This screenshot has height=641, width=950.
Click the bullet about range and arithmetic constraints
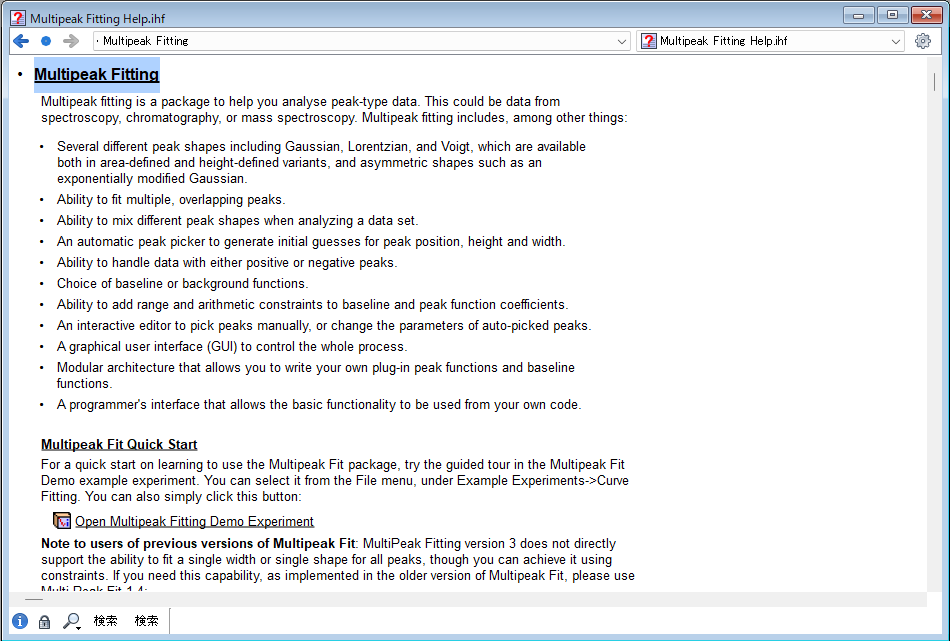(x=313, y=305)
